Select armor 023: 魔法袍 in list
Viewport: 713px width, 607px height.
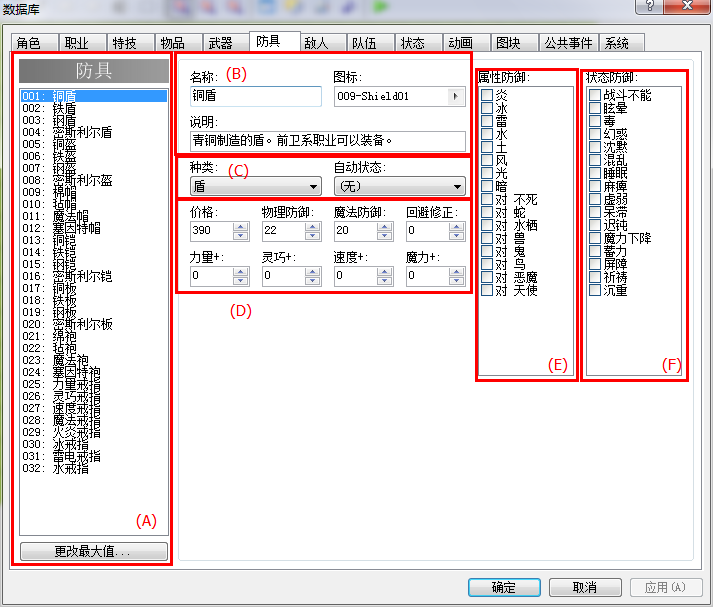click(94, 360)
